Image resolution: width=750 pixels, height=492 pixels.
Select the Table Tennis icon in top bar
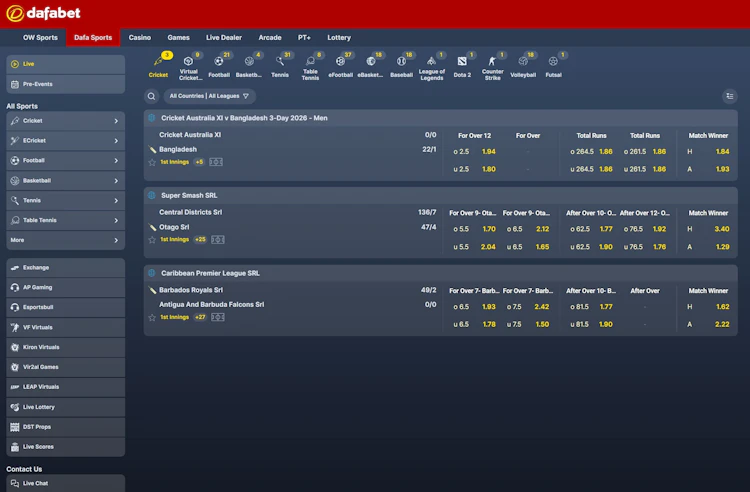coord(310,66)
